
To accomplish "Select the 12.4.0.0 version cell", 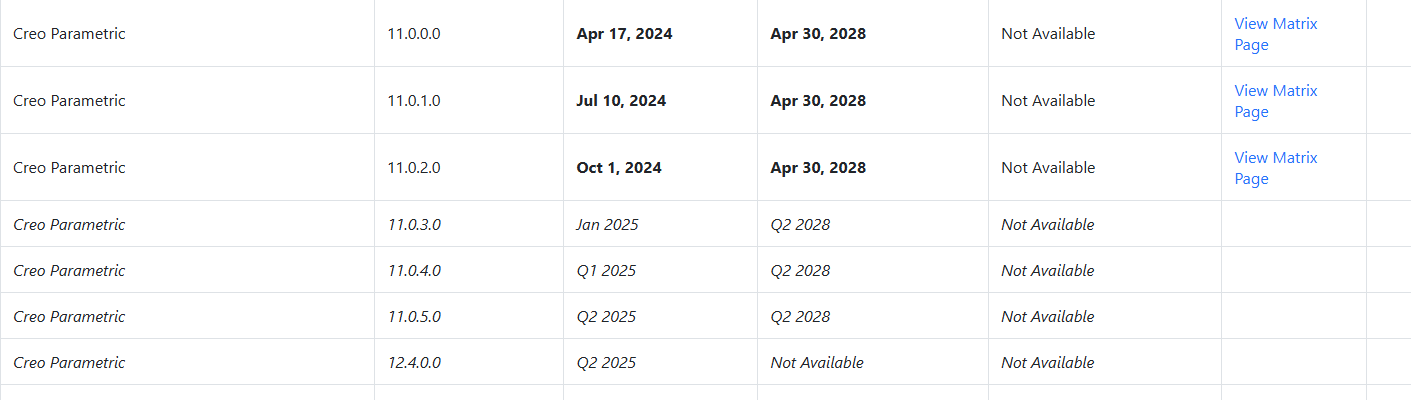I will (x=414, y=363).
